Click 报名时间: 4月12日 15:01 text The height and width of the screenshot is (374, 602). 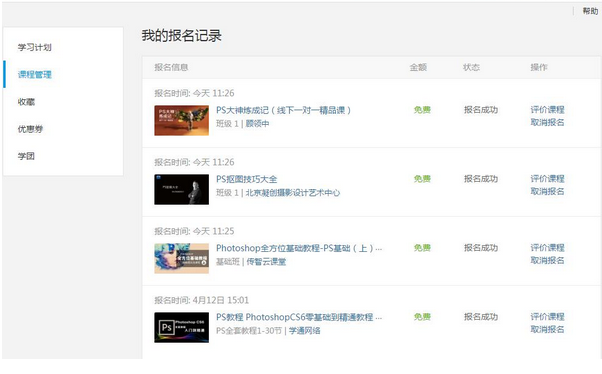(202, 300)
